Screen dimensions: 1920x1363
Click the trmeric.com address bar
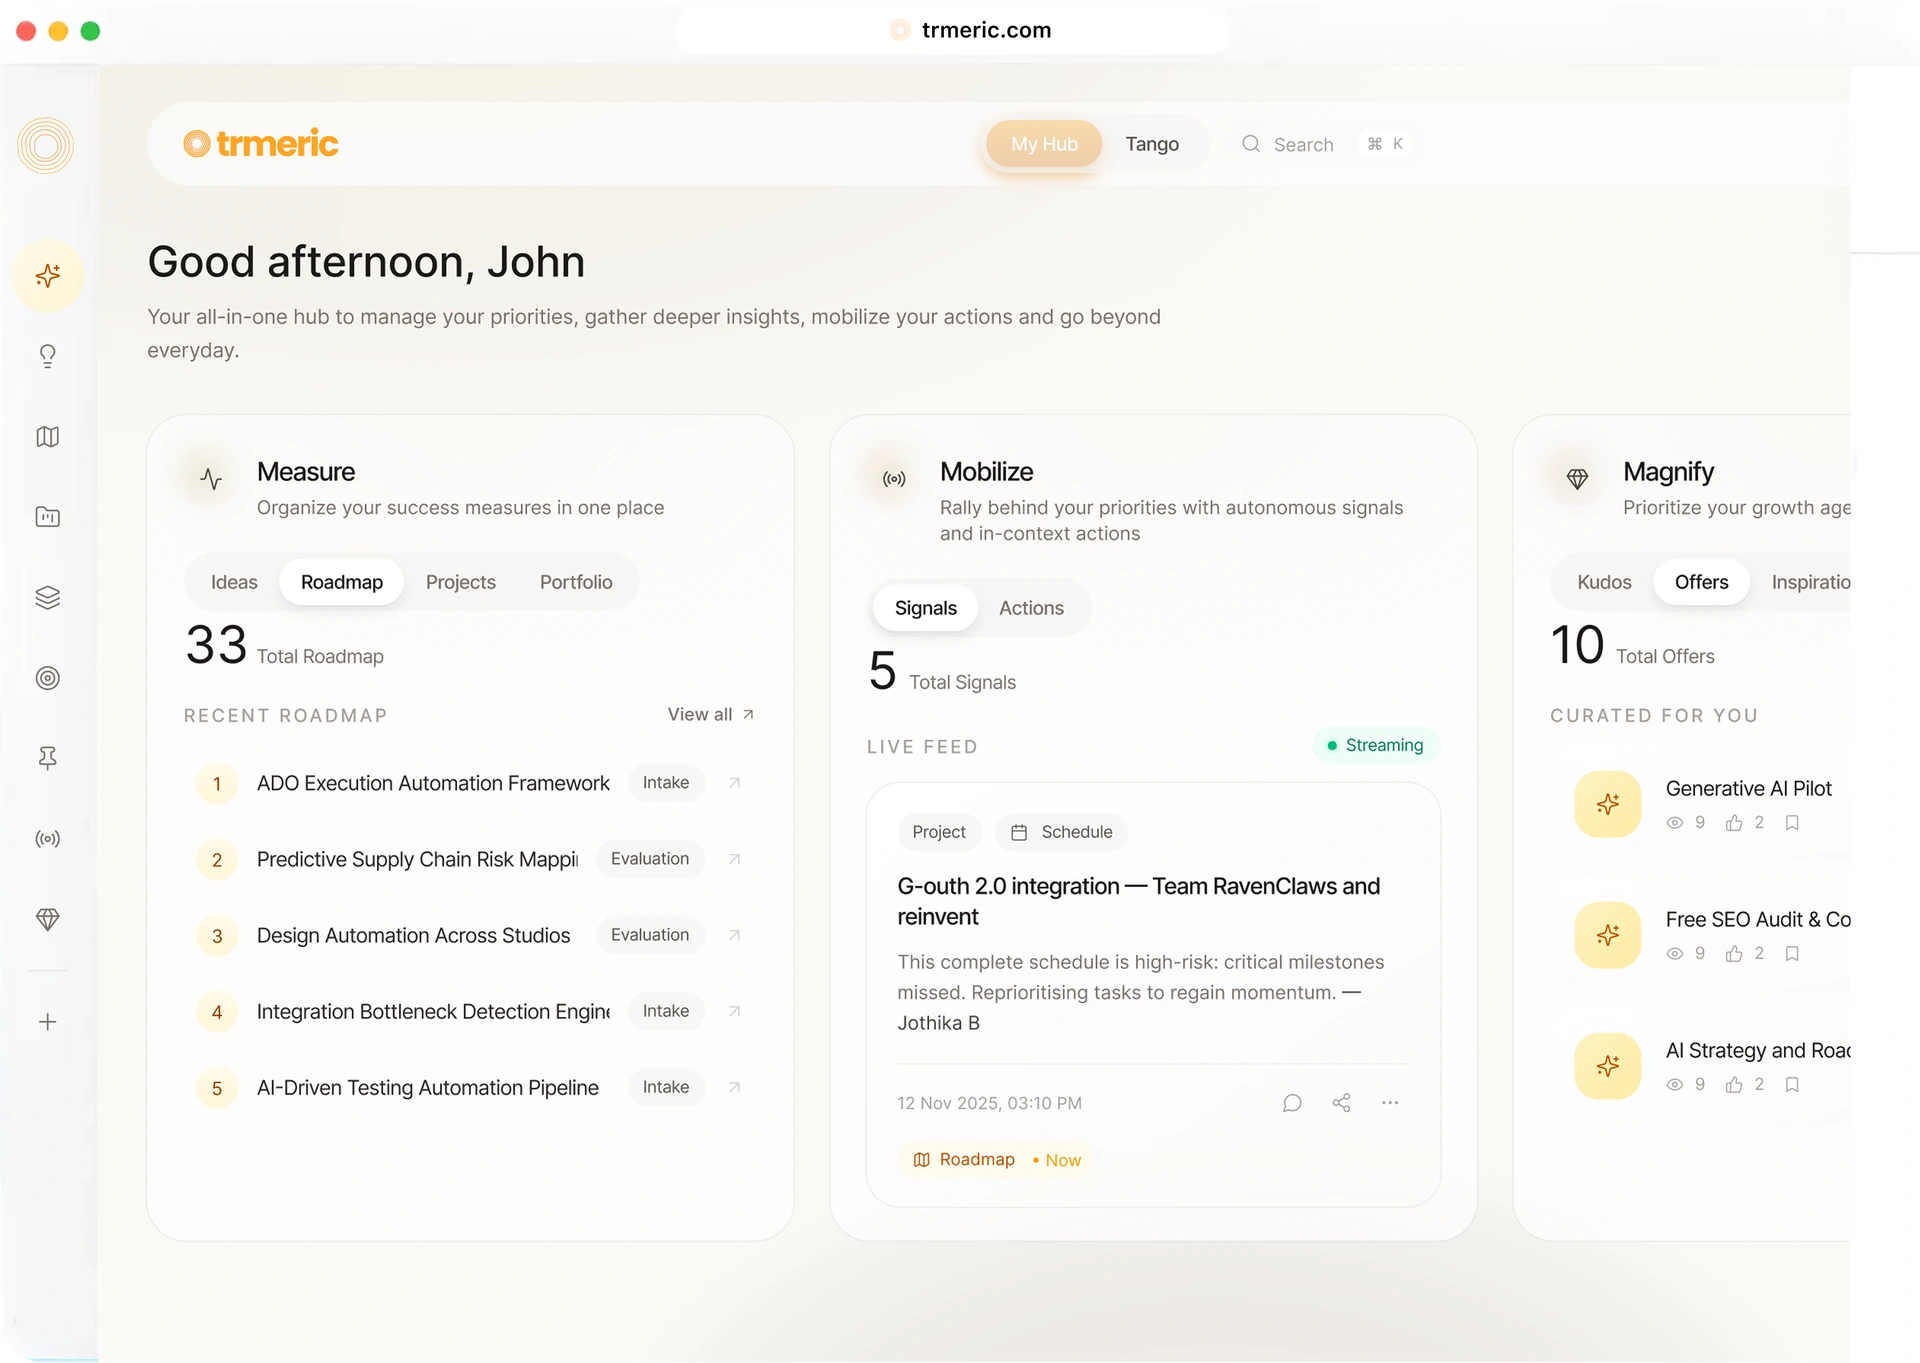[953, 30]
